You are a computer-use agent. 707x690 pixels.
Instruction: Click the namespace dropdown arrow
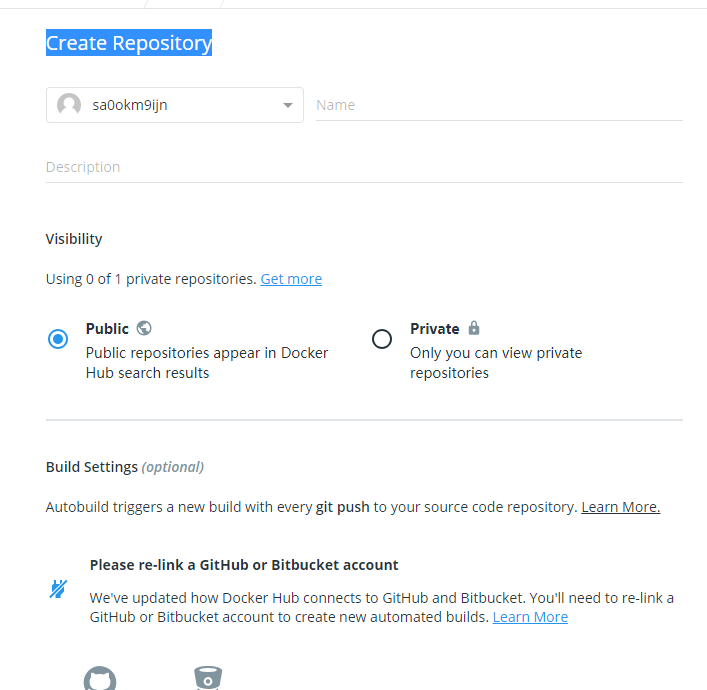[288, 105]
